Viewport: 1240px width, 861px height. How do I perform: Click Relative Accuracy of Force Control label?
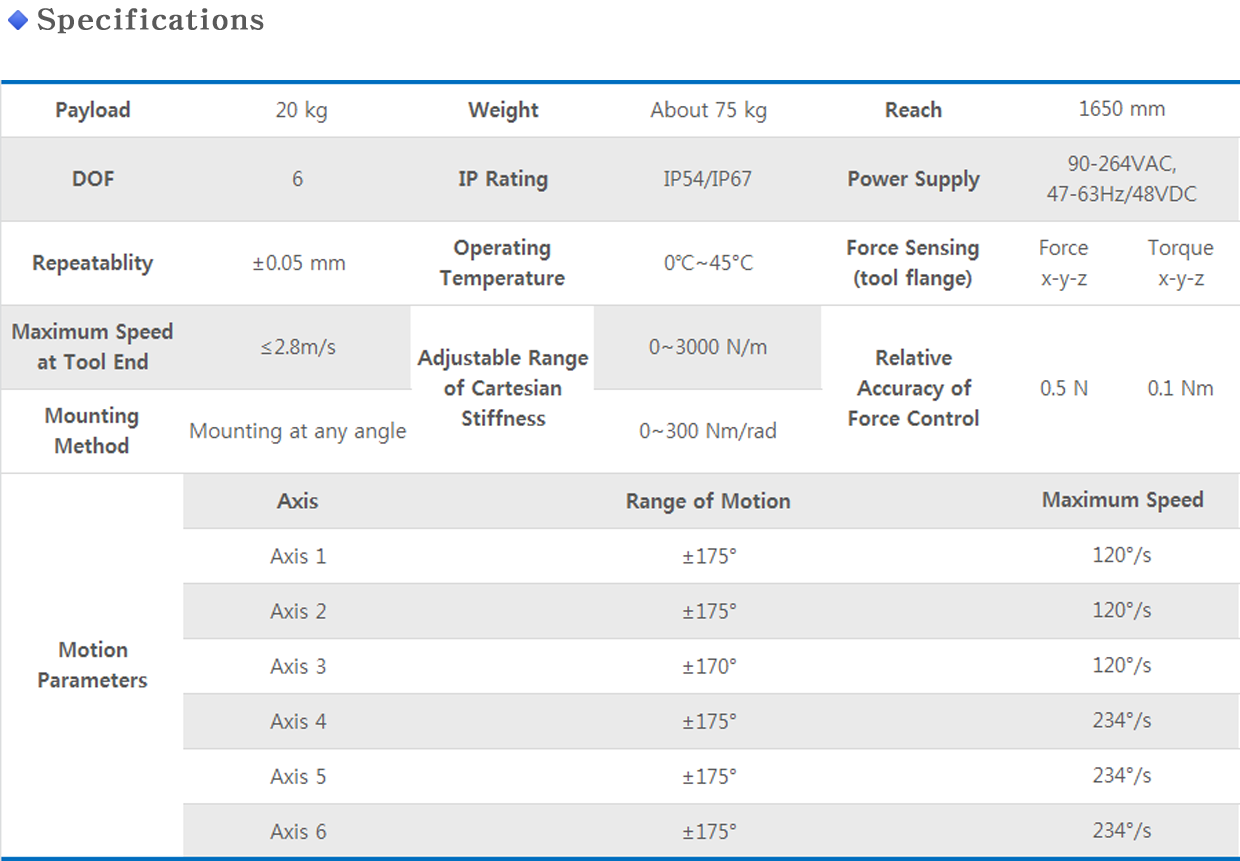913,388
